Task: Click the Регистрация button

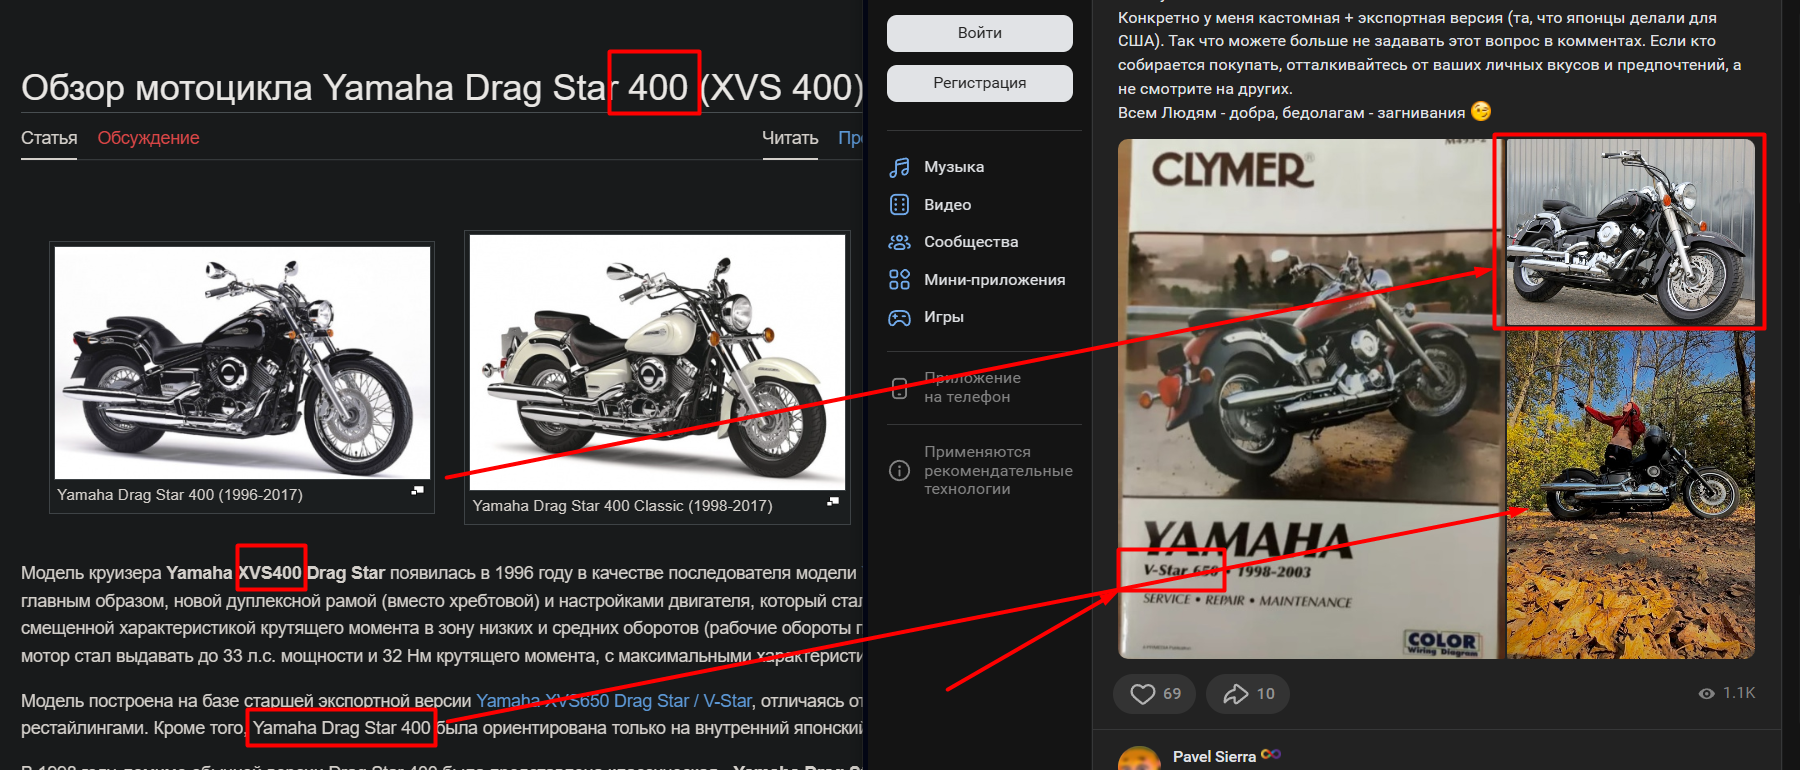Action: tap(980, 83)
